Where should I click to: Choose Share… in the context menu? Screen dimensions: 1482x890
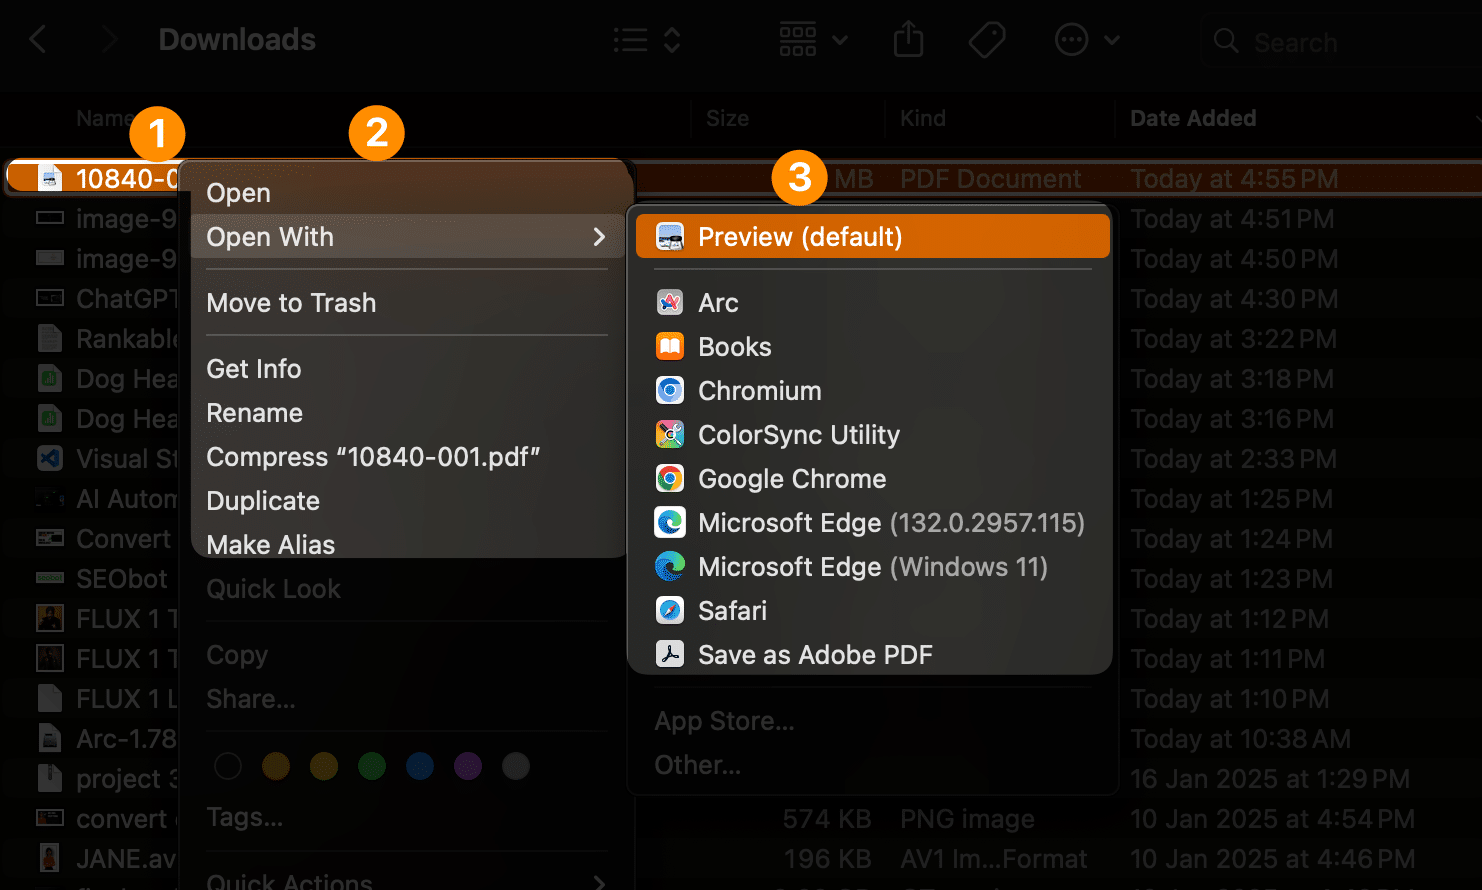tap(408, 699)
